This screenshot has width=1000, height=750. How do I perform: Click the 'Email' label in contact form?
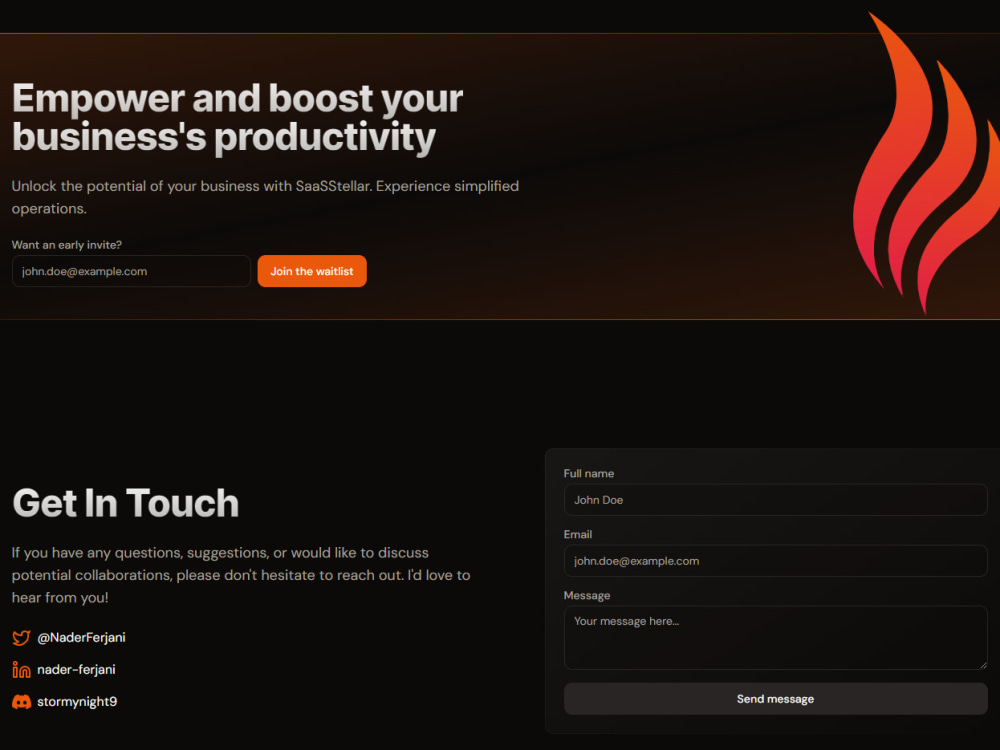(x=578, y=534)
